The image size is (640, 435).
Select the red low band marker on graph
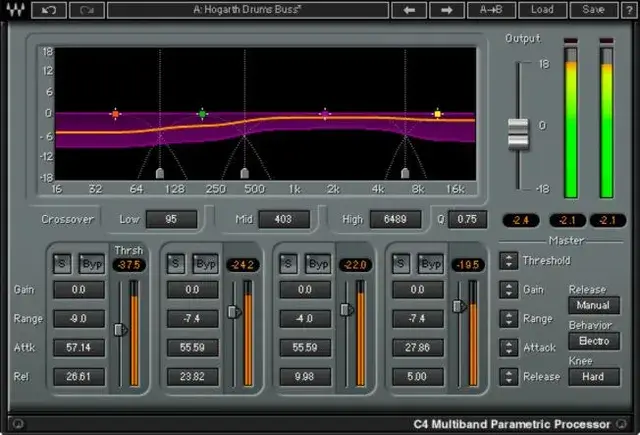(x=116, y=114)
